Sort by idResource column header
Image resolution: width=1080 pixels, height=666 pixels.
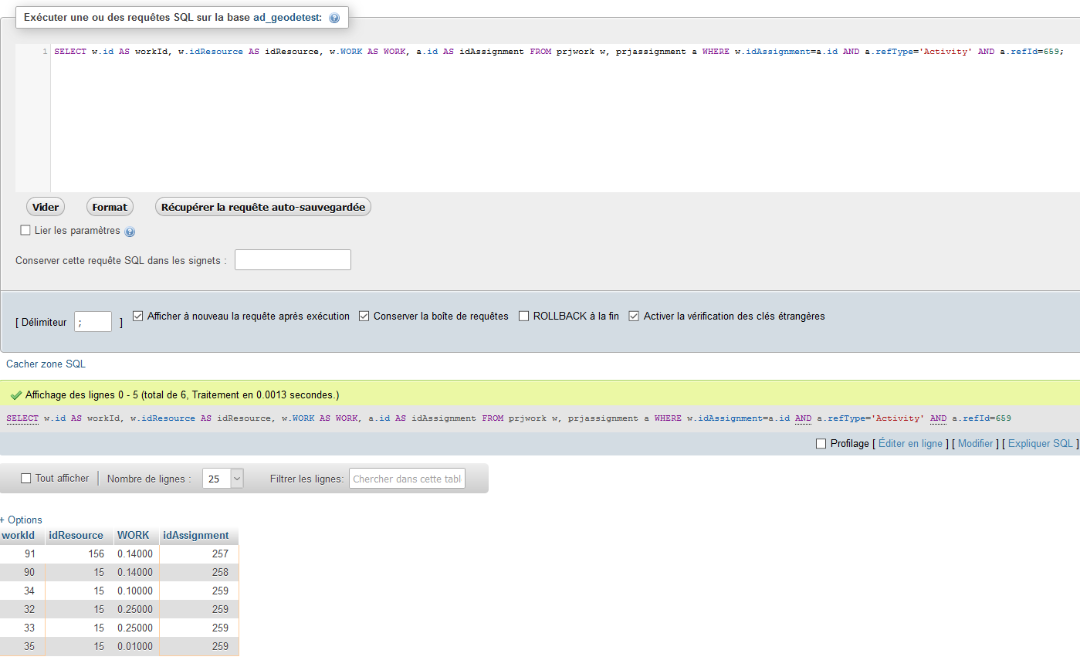coord(76,535)
